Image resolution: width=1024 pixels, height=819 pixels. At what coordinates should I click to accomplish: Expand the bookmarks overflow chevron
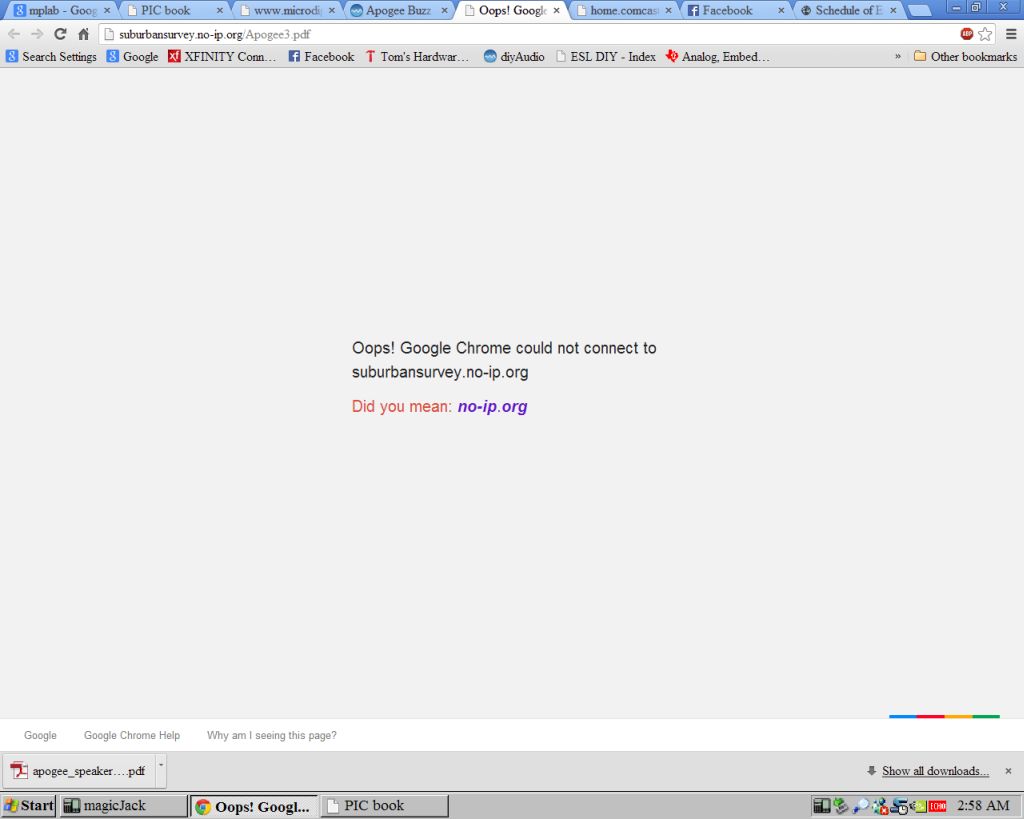pyautogui.click(x=898, y=57)
